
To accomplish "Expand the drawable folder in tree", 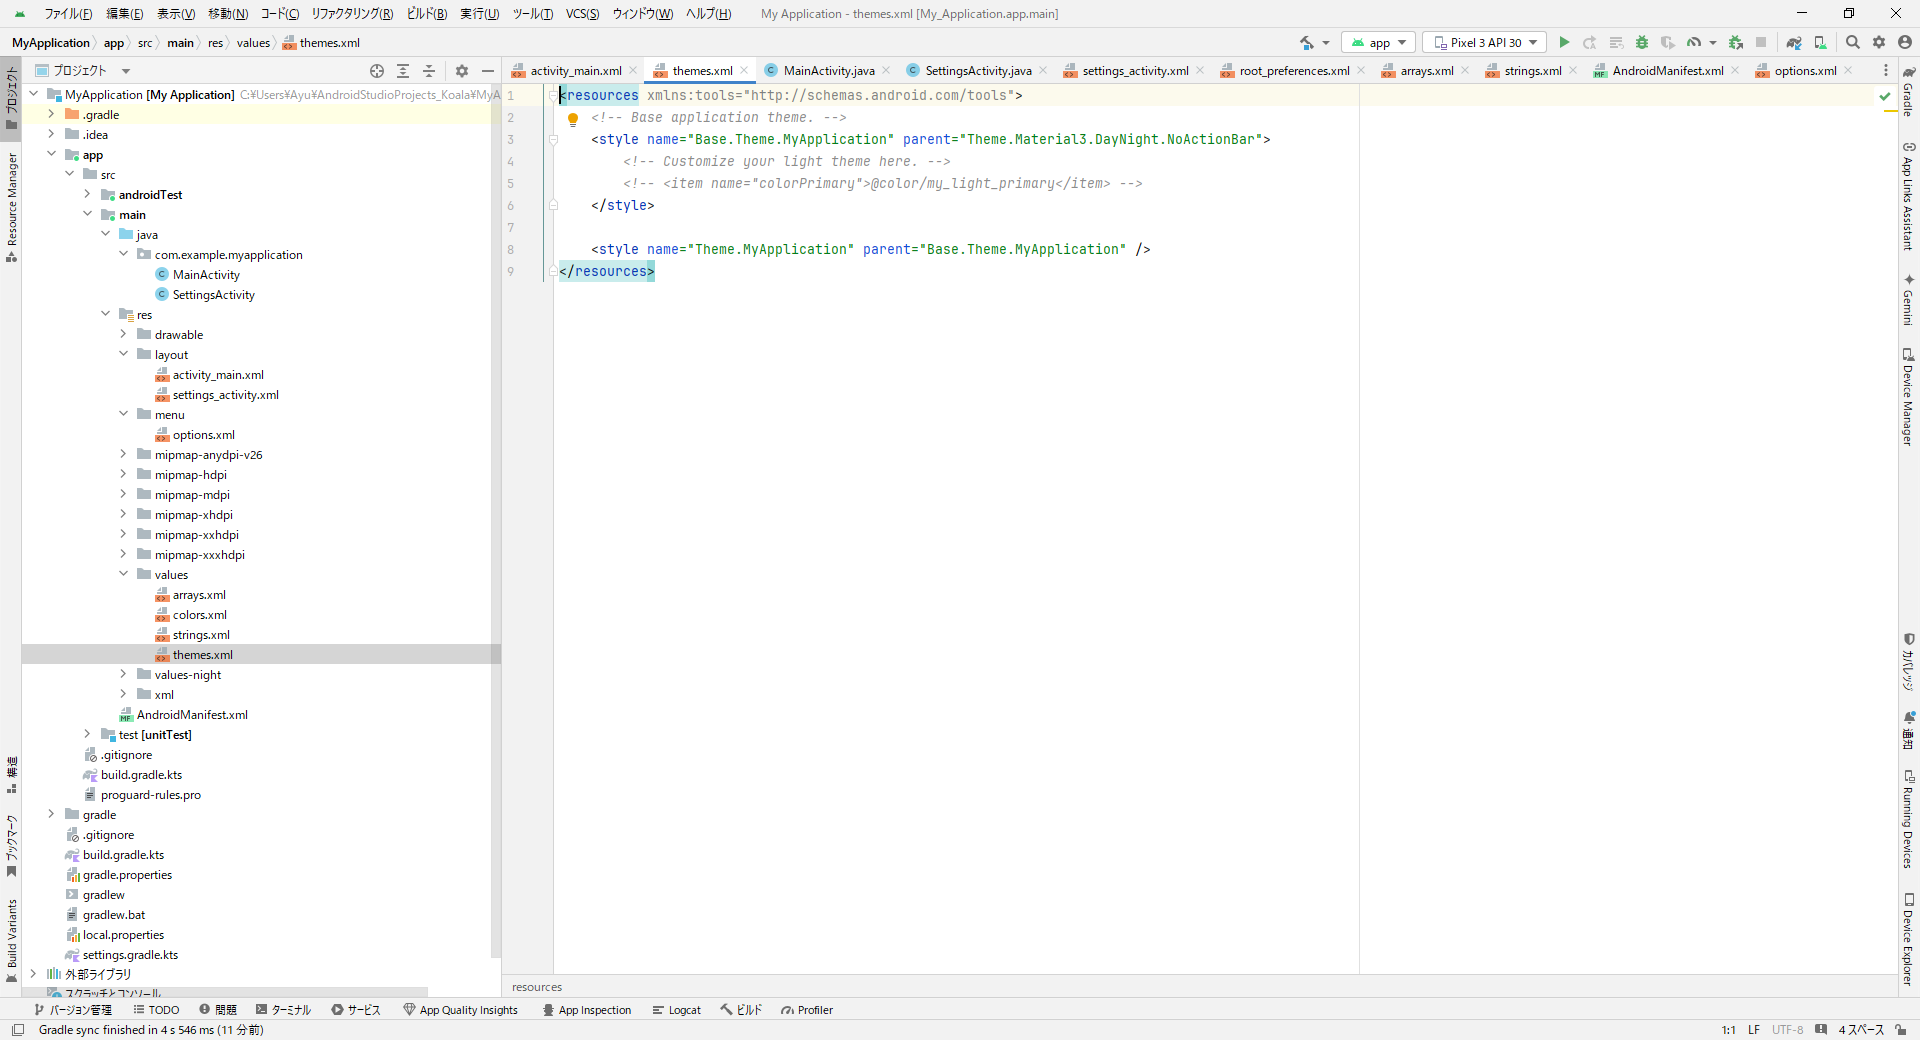I will point(124,335).
